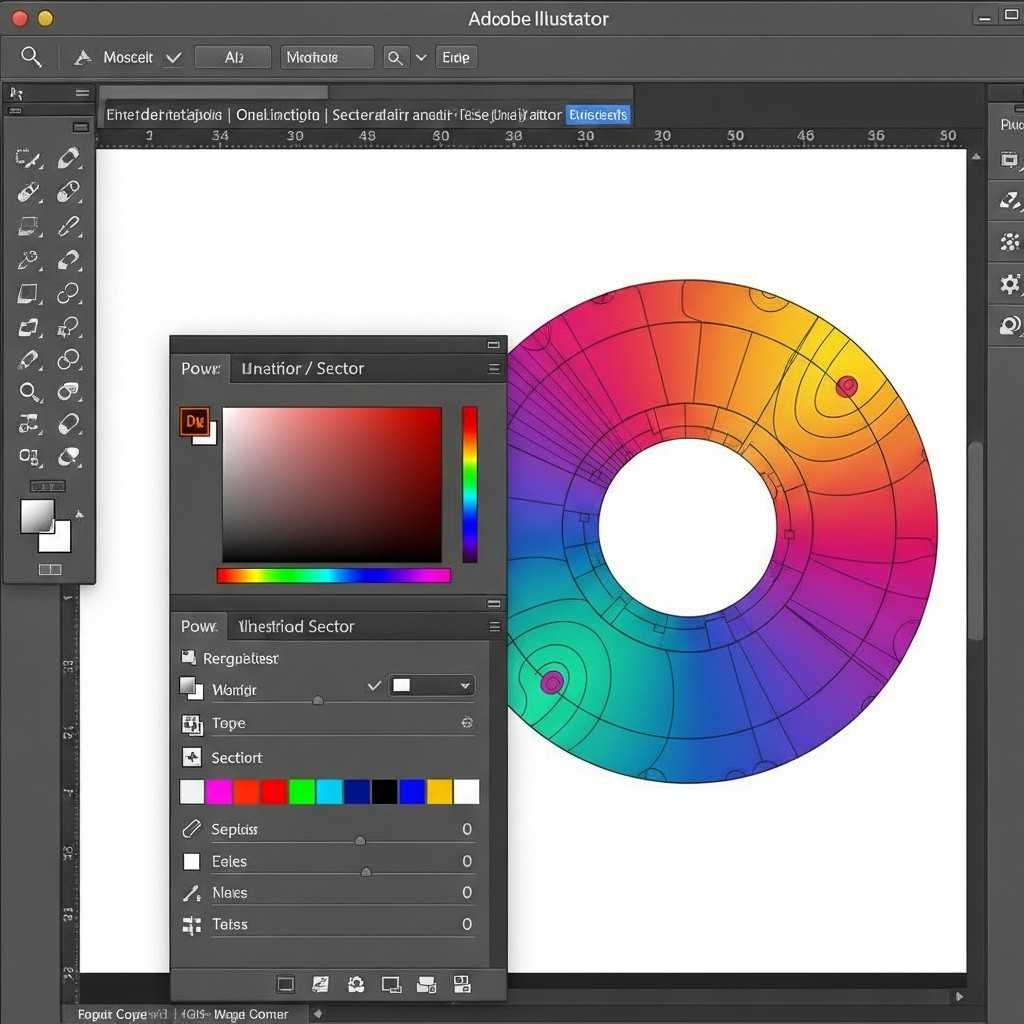Click the brush icon beside Nlaes
This screenshot has height=1024, width=1024.
[x=191, y=893]
